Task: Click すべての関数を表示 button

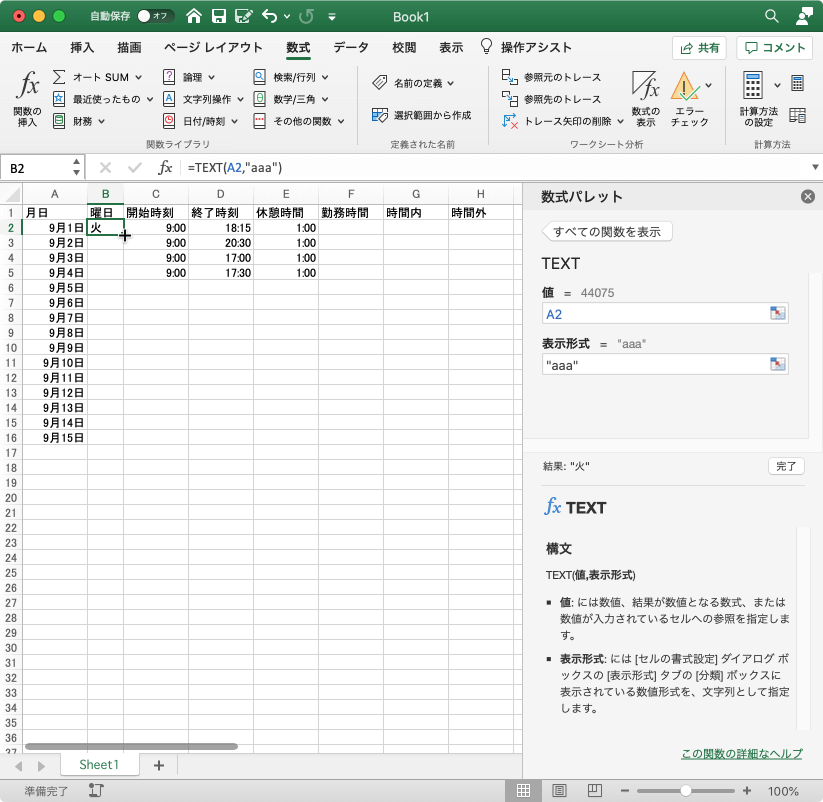Action: pyautogui.click(x=607, y=231)
